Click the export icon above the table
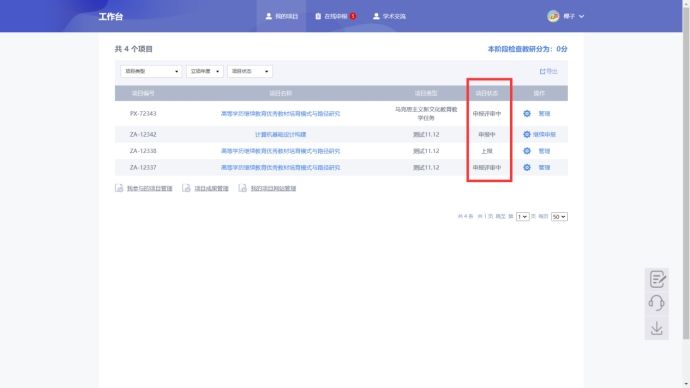 (542, 71)
